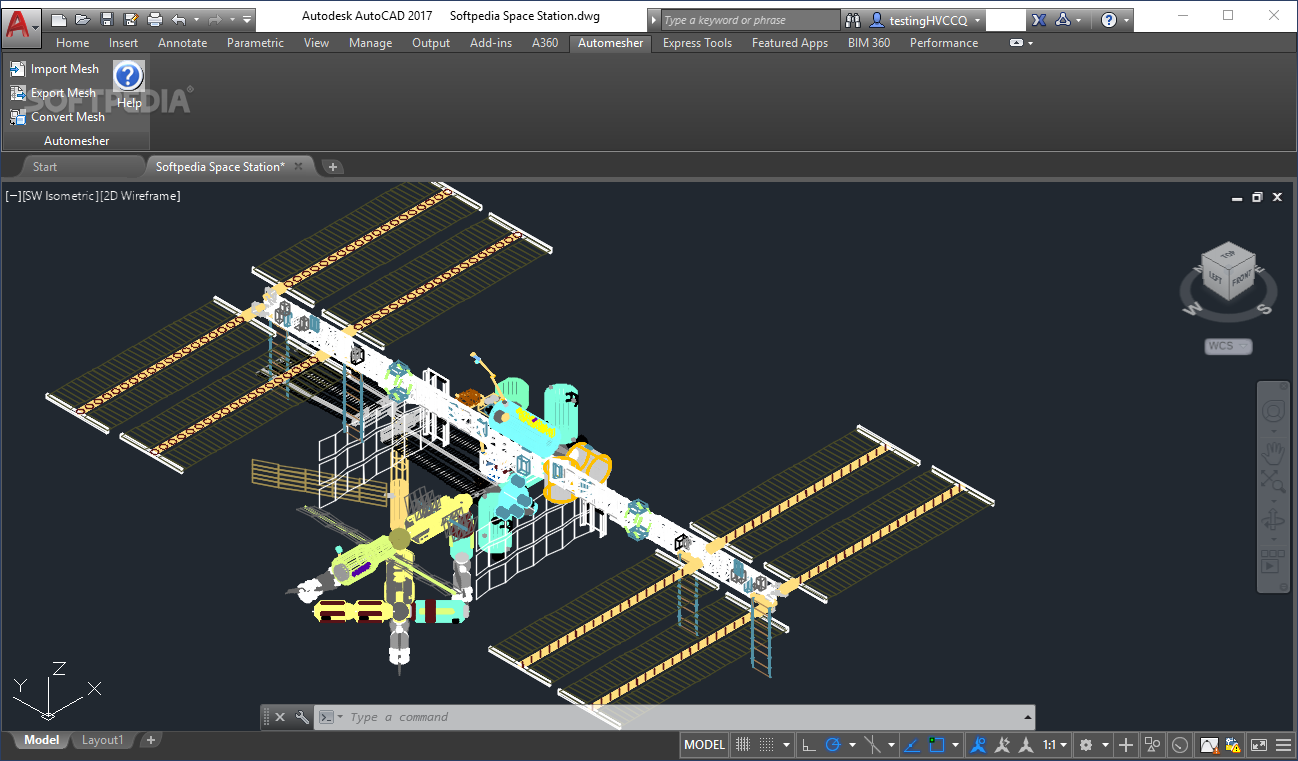Click the SW Isometric view label
The height and width of the screenshot is (761, 1298).
pyautogui.click(x=59, y=196)
